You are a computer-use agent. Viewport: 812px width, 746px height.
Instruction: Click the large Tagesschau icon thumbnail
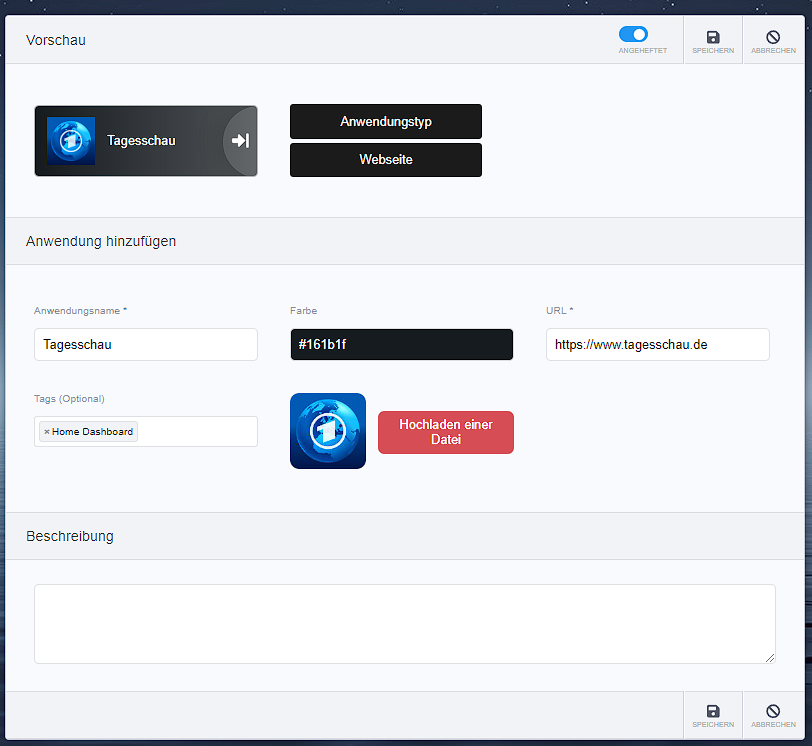pos(327,431)
